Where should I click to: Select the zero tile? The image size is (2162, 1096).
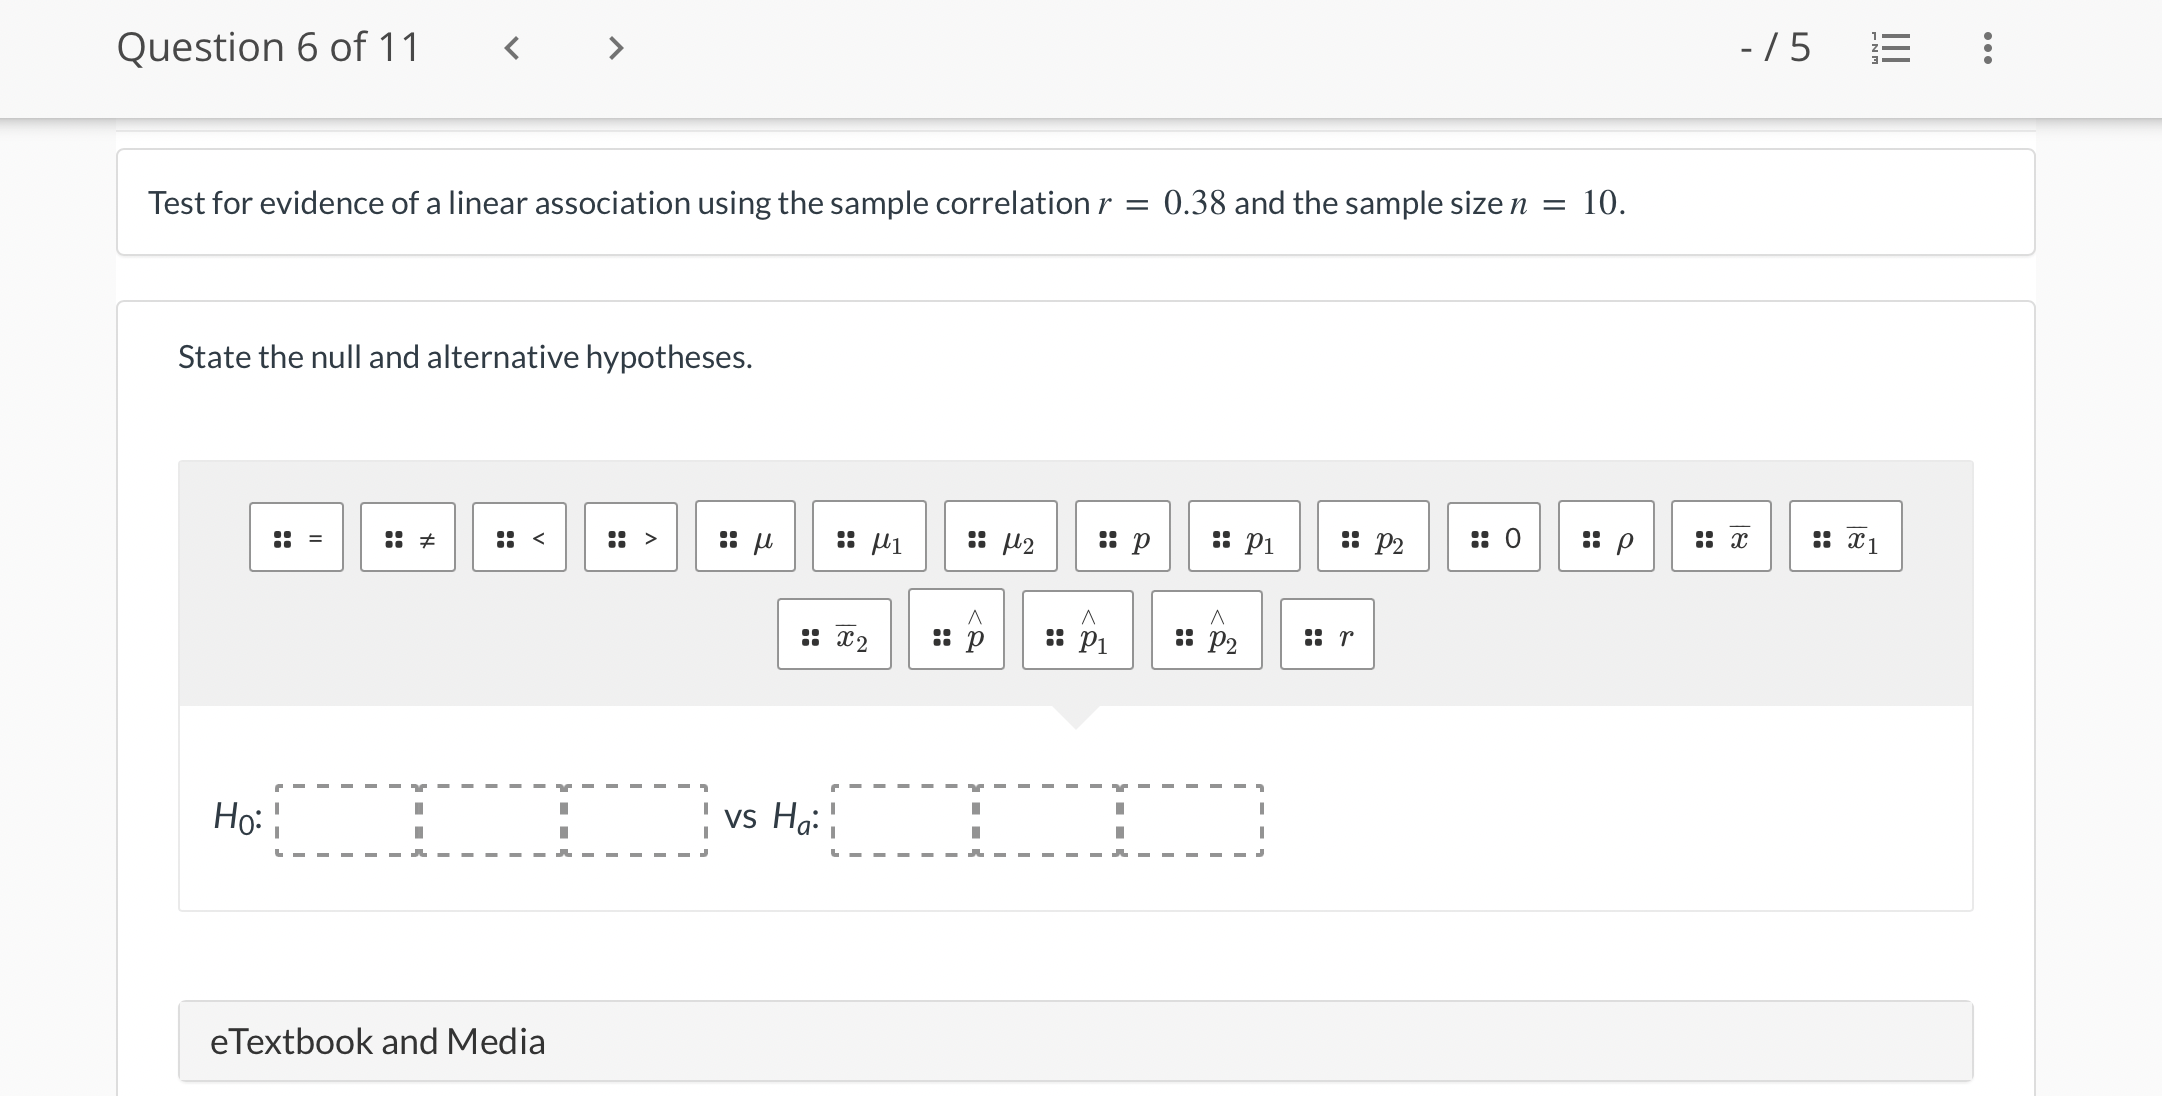point(1494,538)
